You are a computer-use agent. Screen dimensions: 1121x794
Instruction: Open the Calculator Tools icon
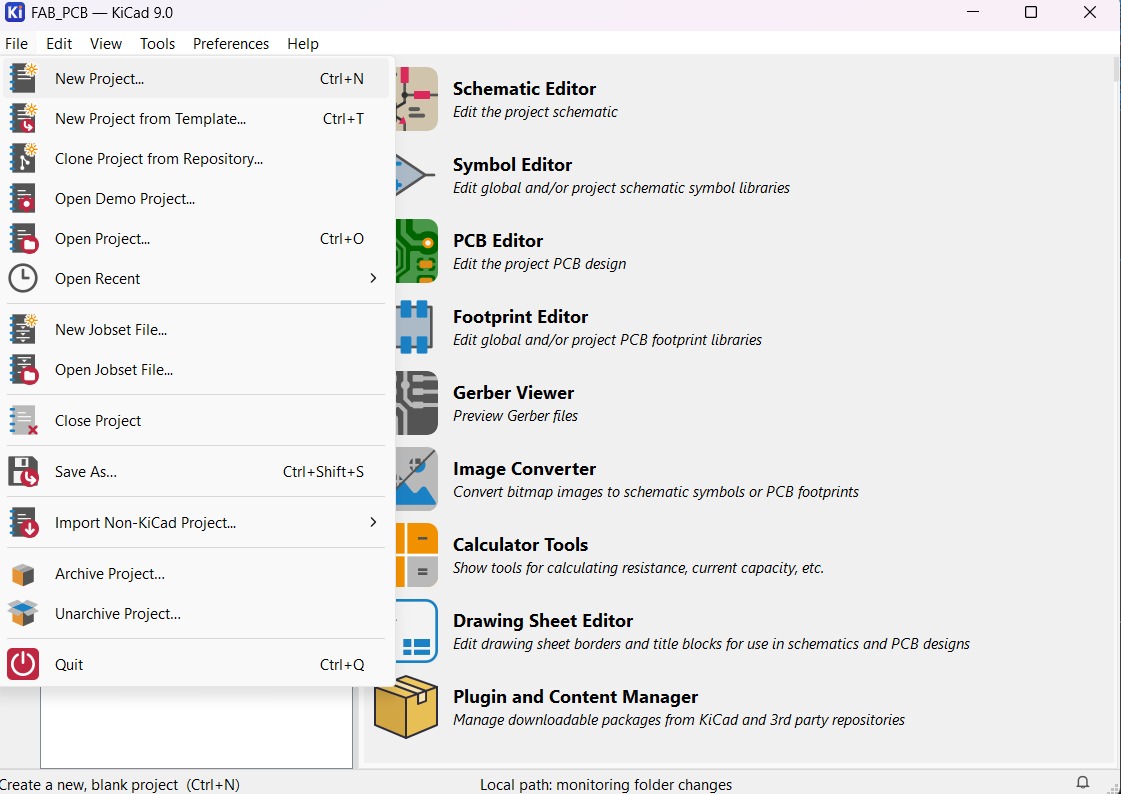click(418, 554)
